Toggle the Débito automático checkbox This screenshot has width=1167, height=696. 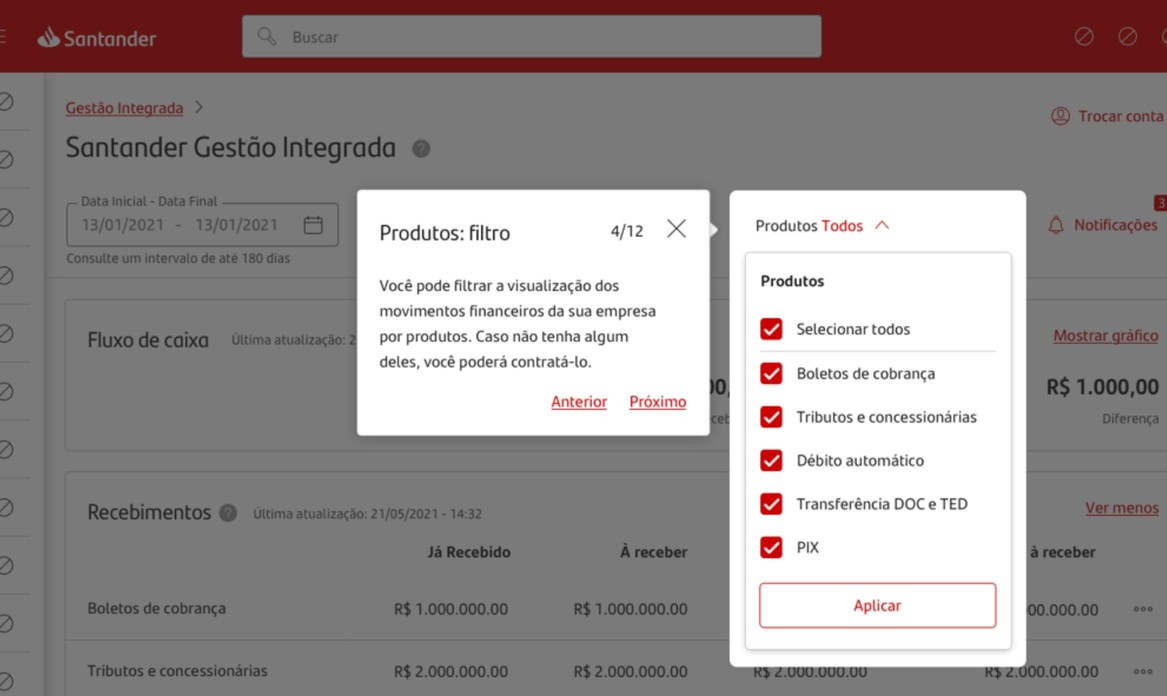(x=771, y=460)
